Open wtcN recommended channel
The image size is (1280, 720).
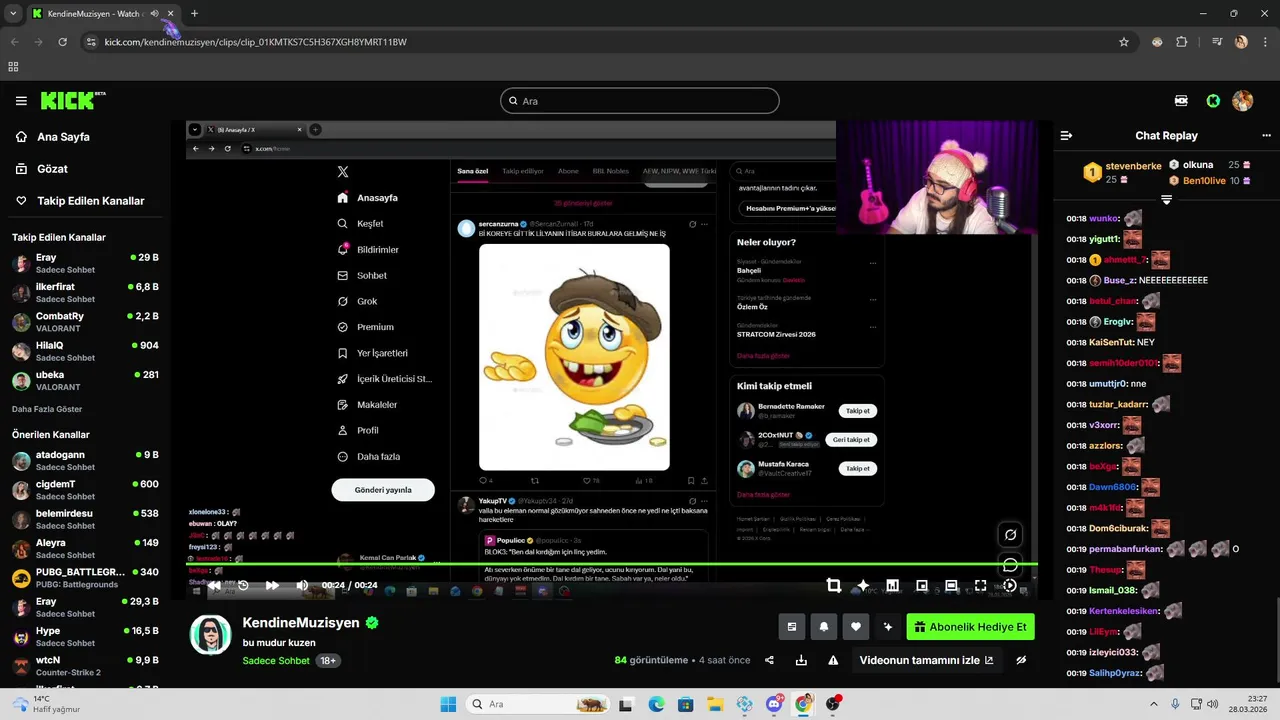(85, 665)
